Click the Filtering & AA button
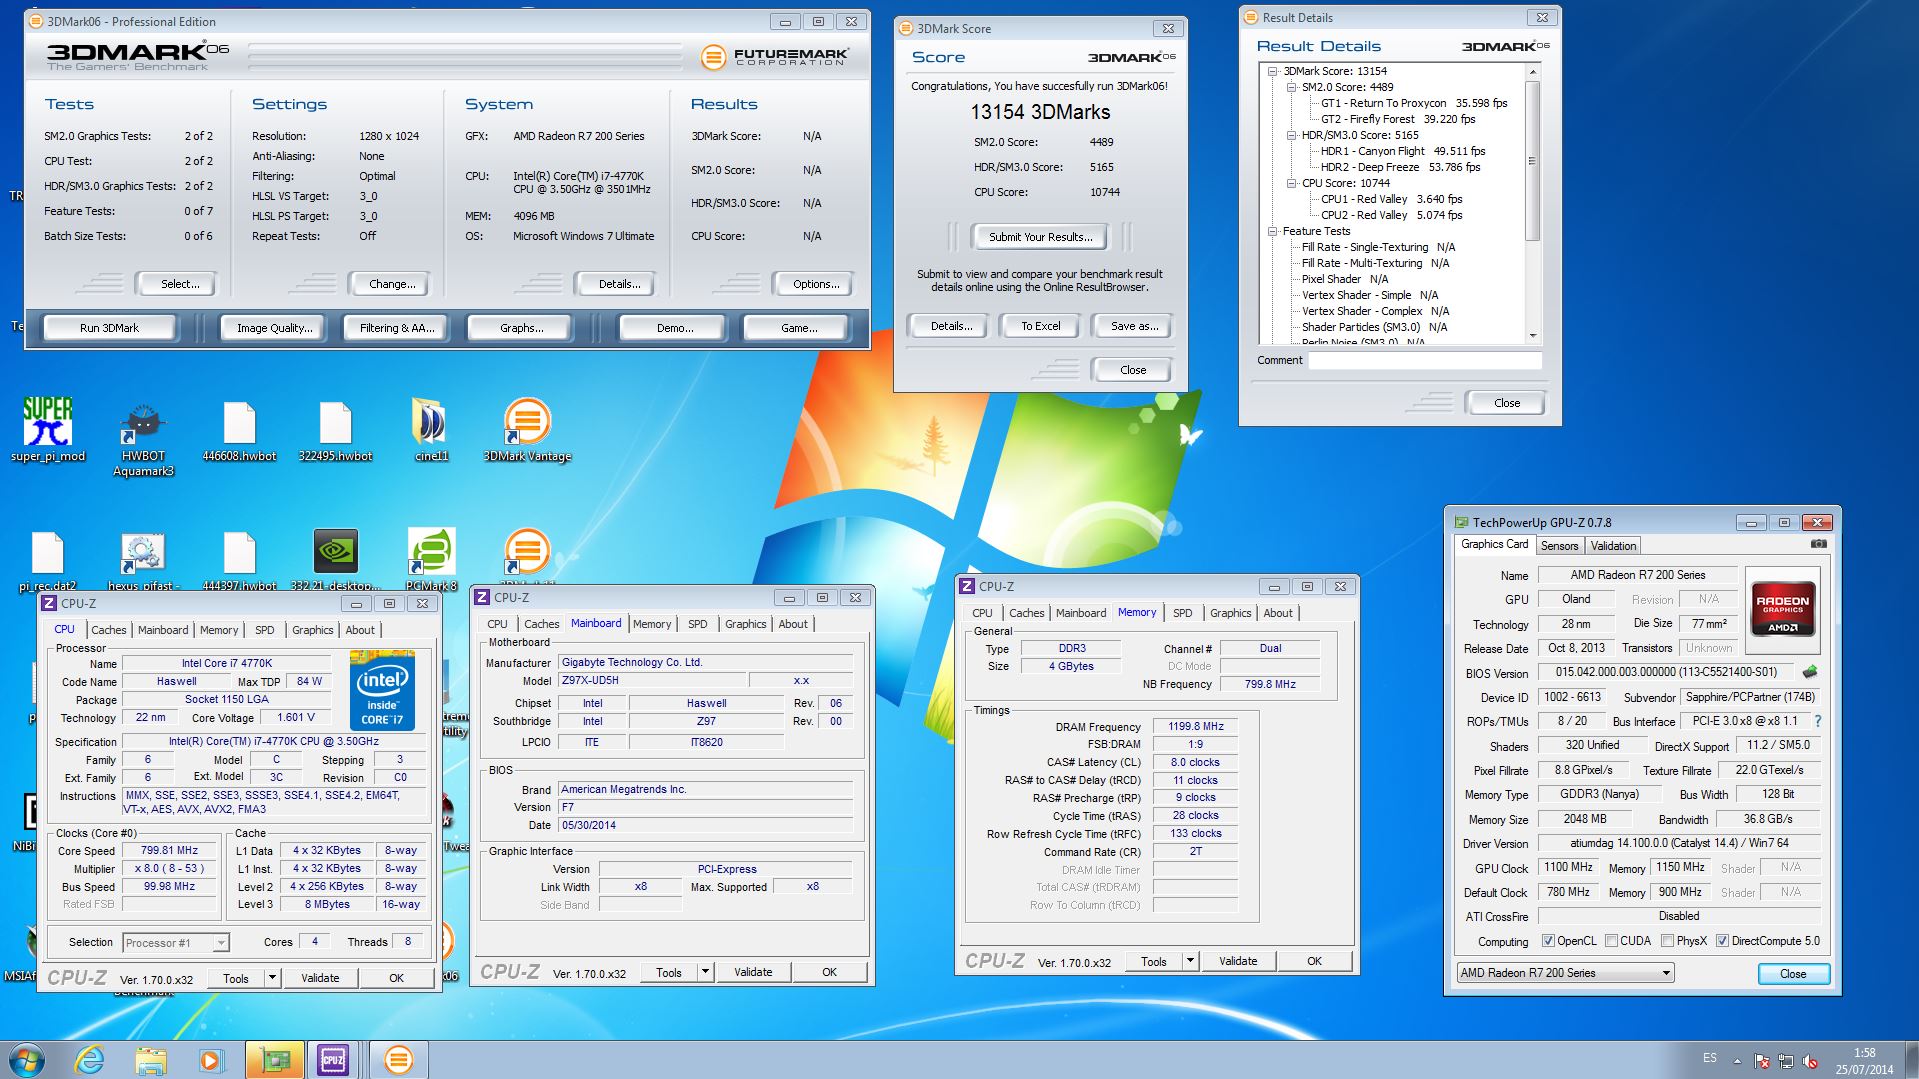The image size is (1919, 1079). point(397,328)
